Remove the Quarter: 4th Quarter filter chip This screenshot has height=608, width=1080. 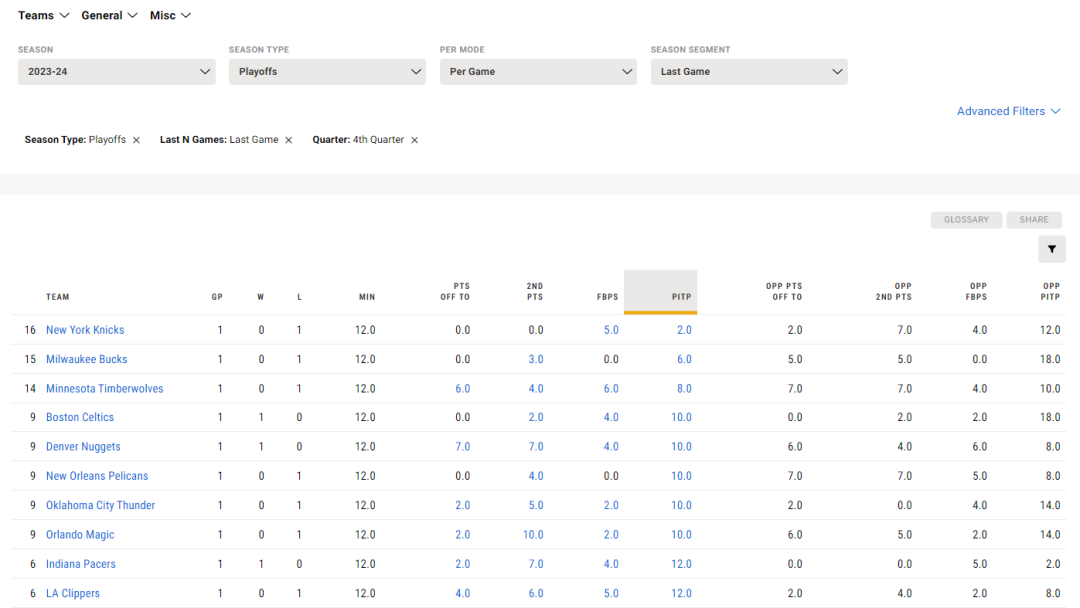(x=415, y=140)
